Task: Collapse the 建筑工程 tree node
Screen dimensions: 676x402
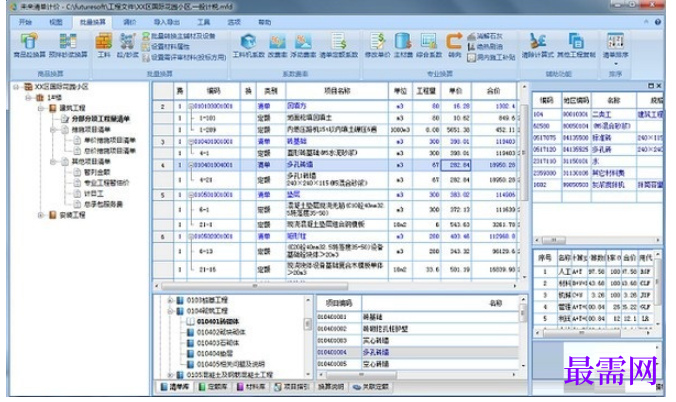Action: pos(41,108)
